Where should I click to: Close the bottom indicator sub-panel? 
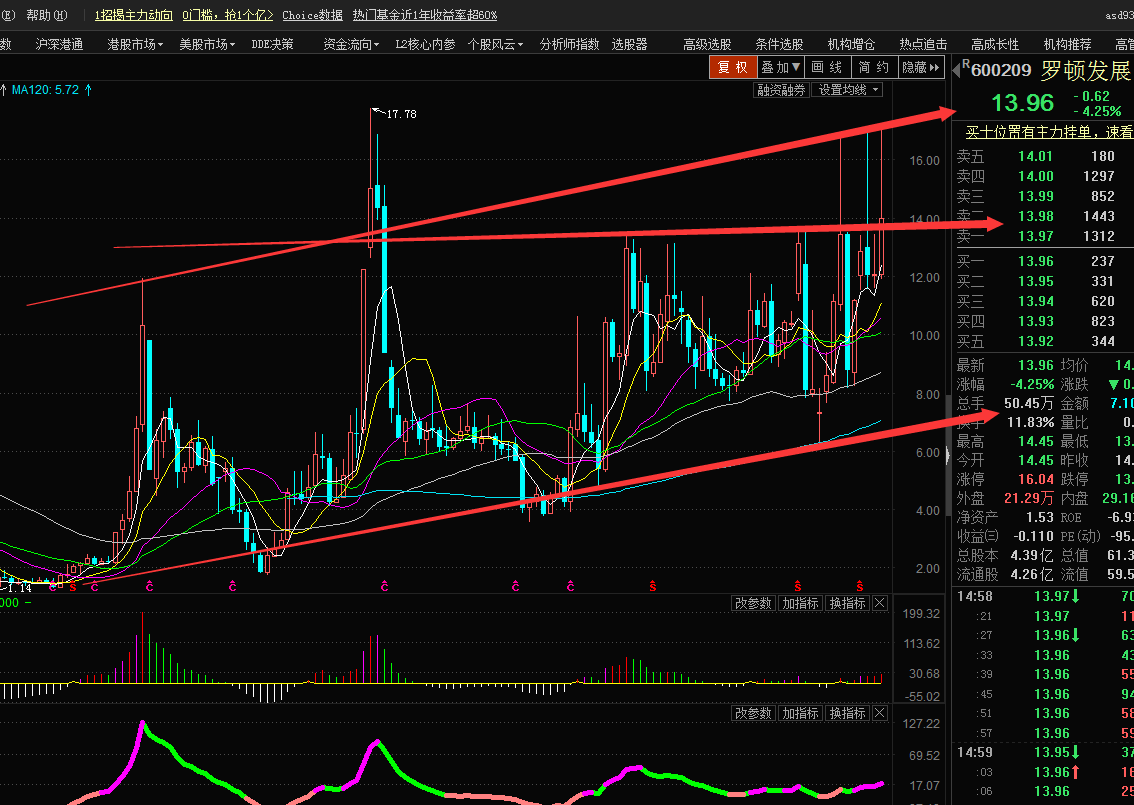coord(880,713)
